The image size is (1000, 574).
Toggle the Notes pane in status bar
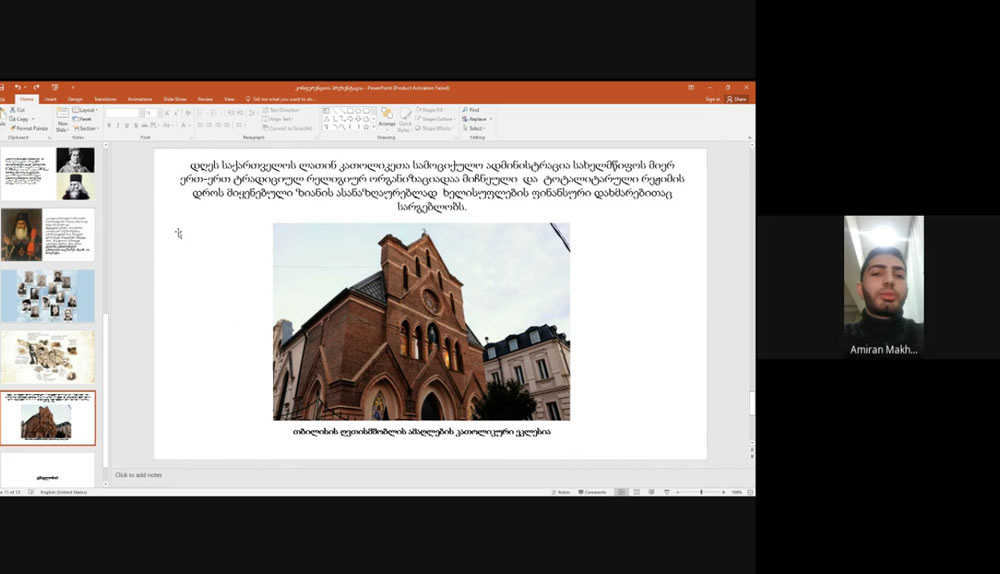(x=563, y=492)
